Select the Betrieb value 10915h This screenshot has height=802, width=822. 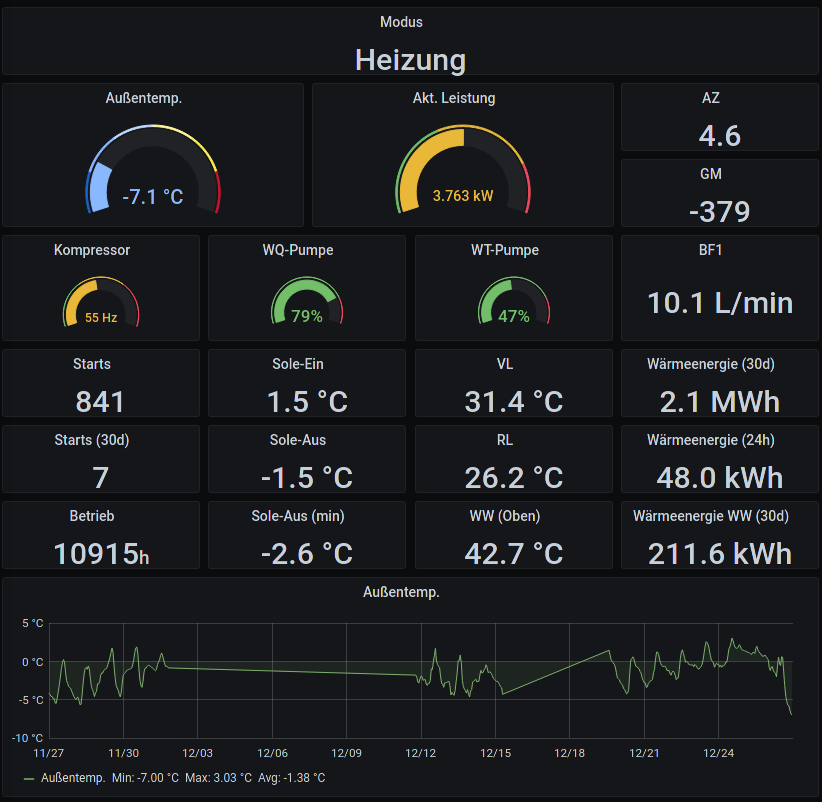pos(101,554)
